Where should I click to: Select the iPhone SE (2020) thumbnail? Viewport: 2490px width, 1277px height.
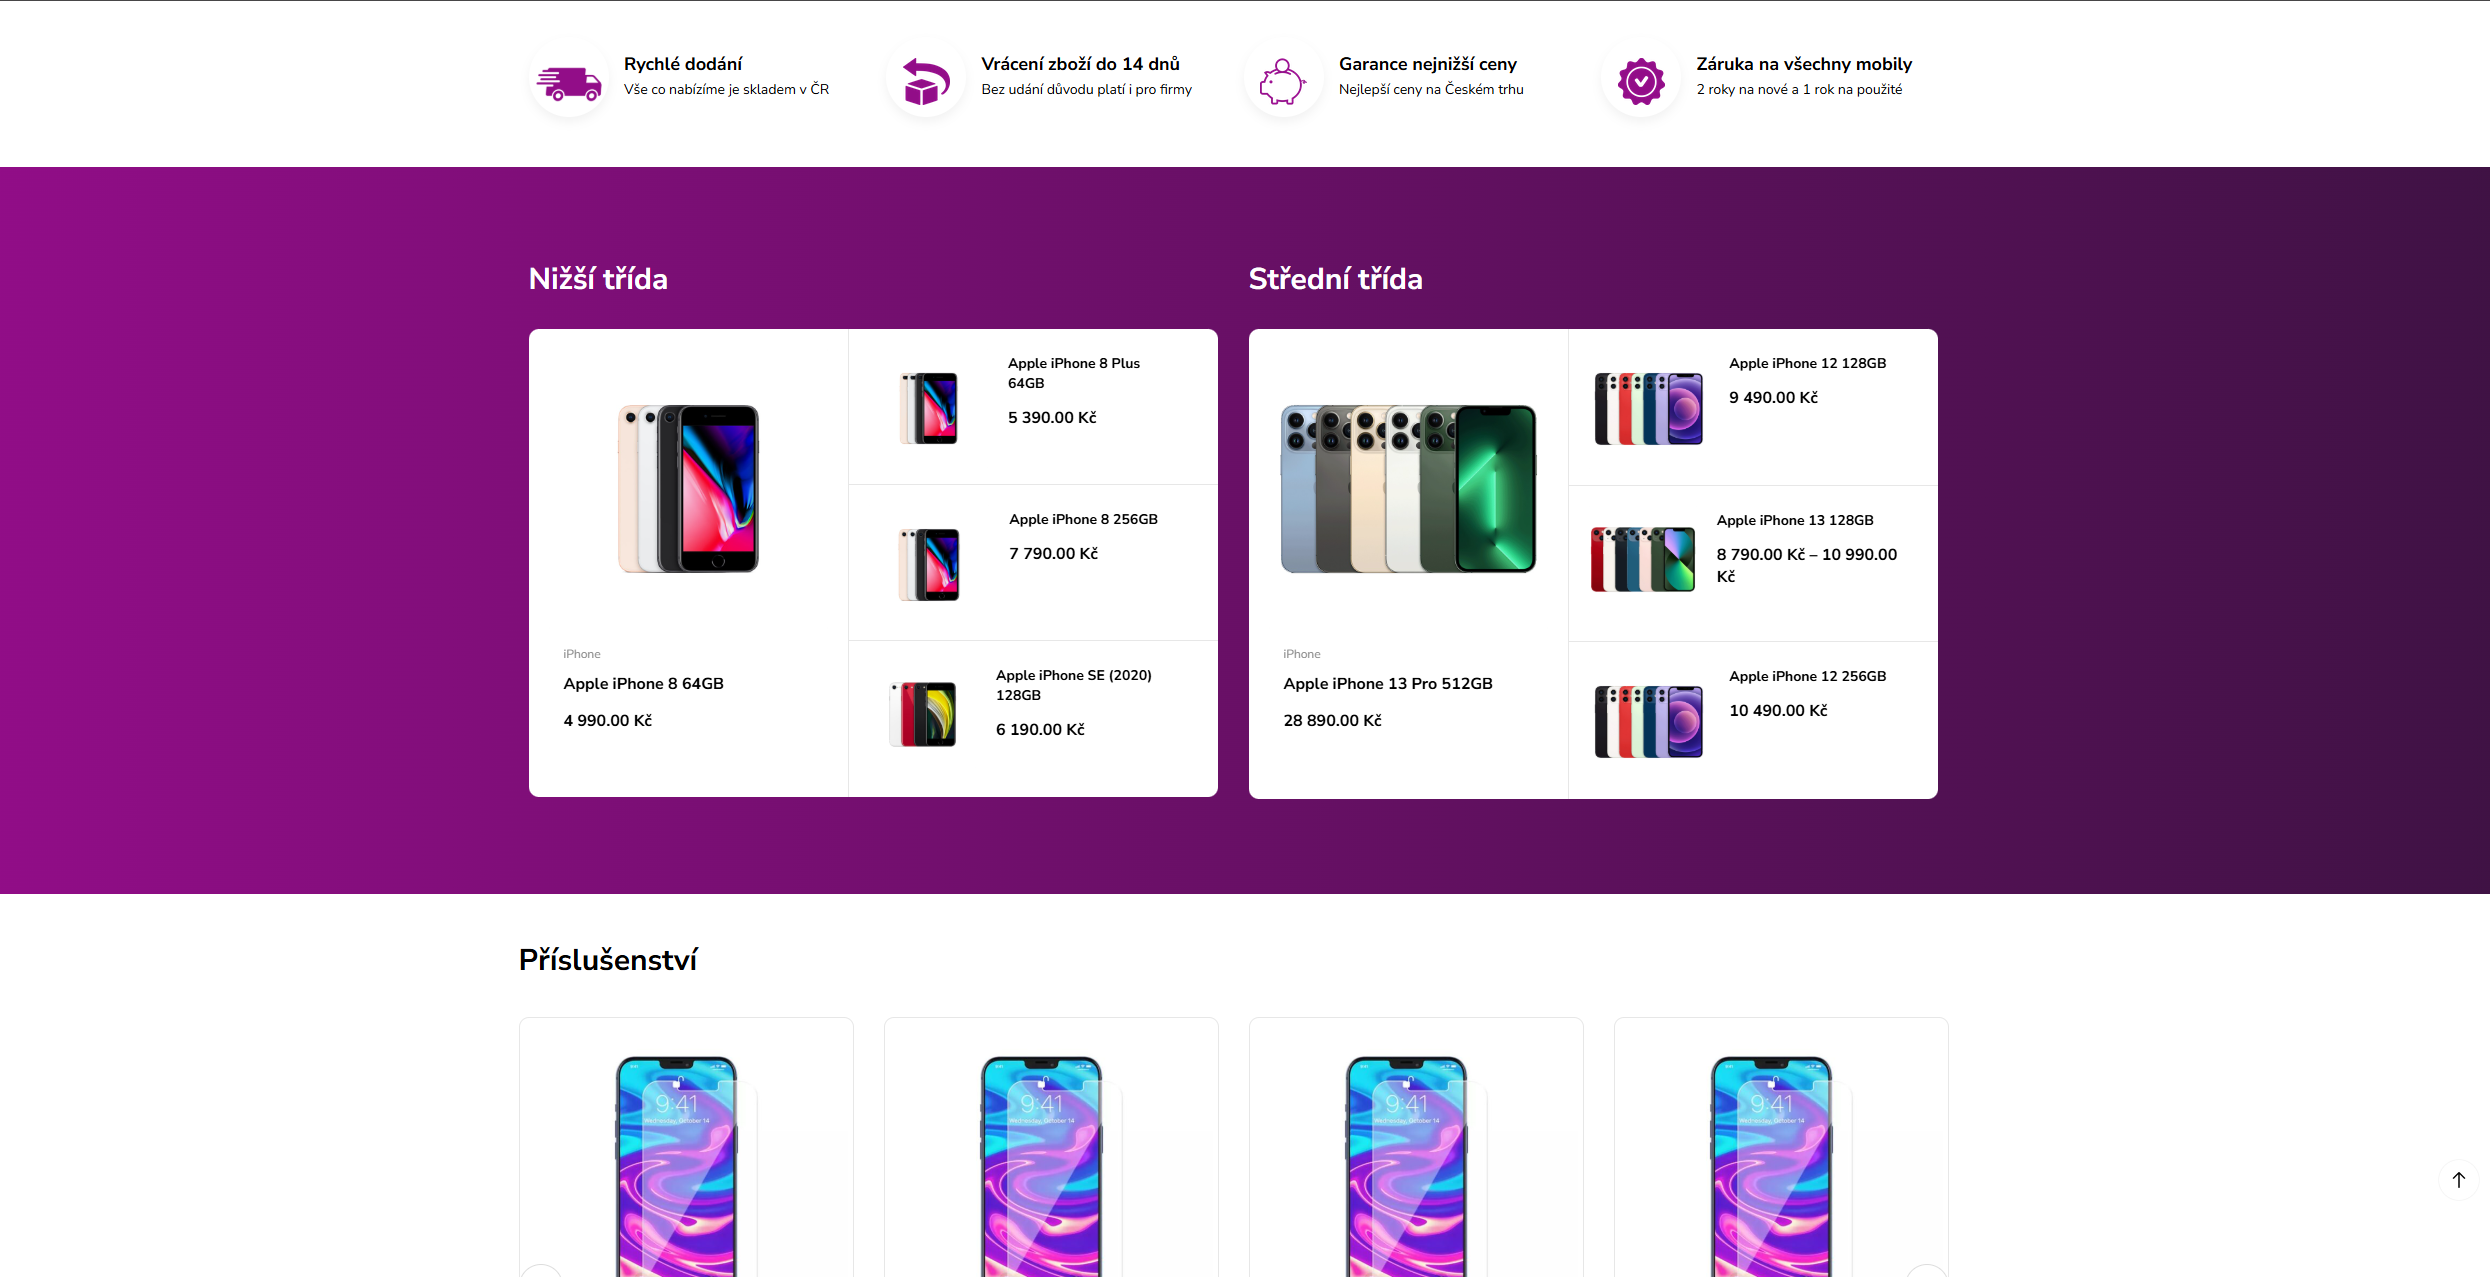922,714
